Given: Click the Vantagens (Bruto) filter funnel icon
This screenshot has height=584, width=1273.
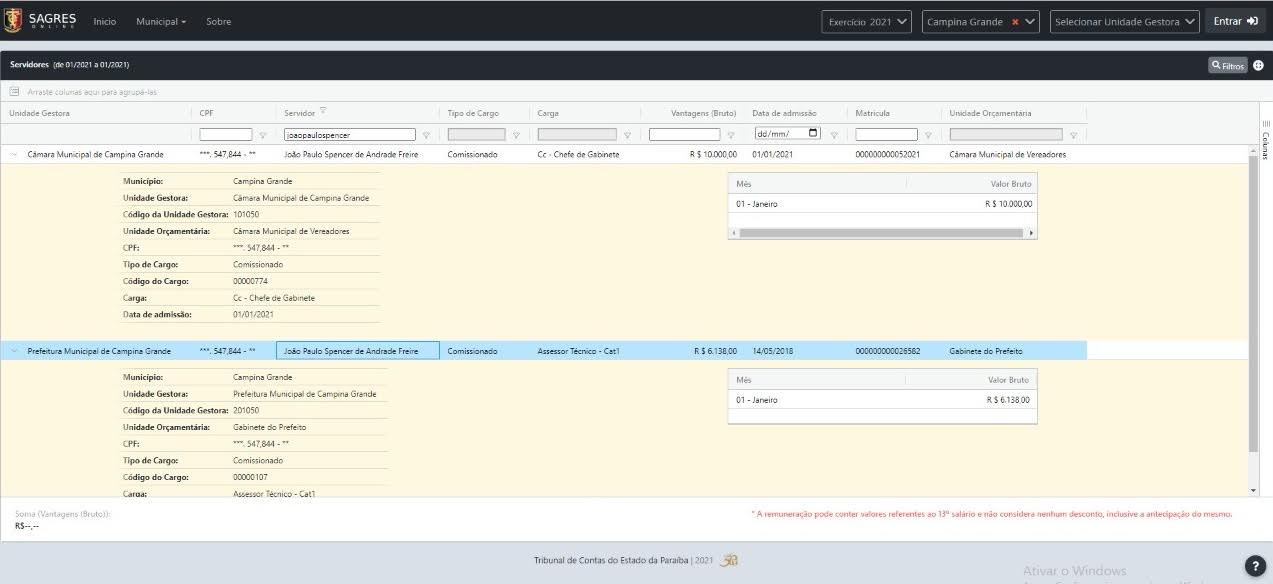Looking at the screenshot, I should 731,135.
